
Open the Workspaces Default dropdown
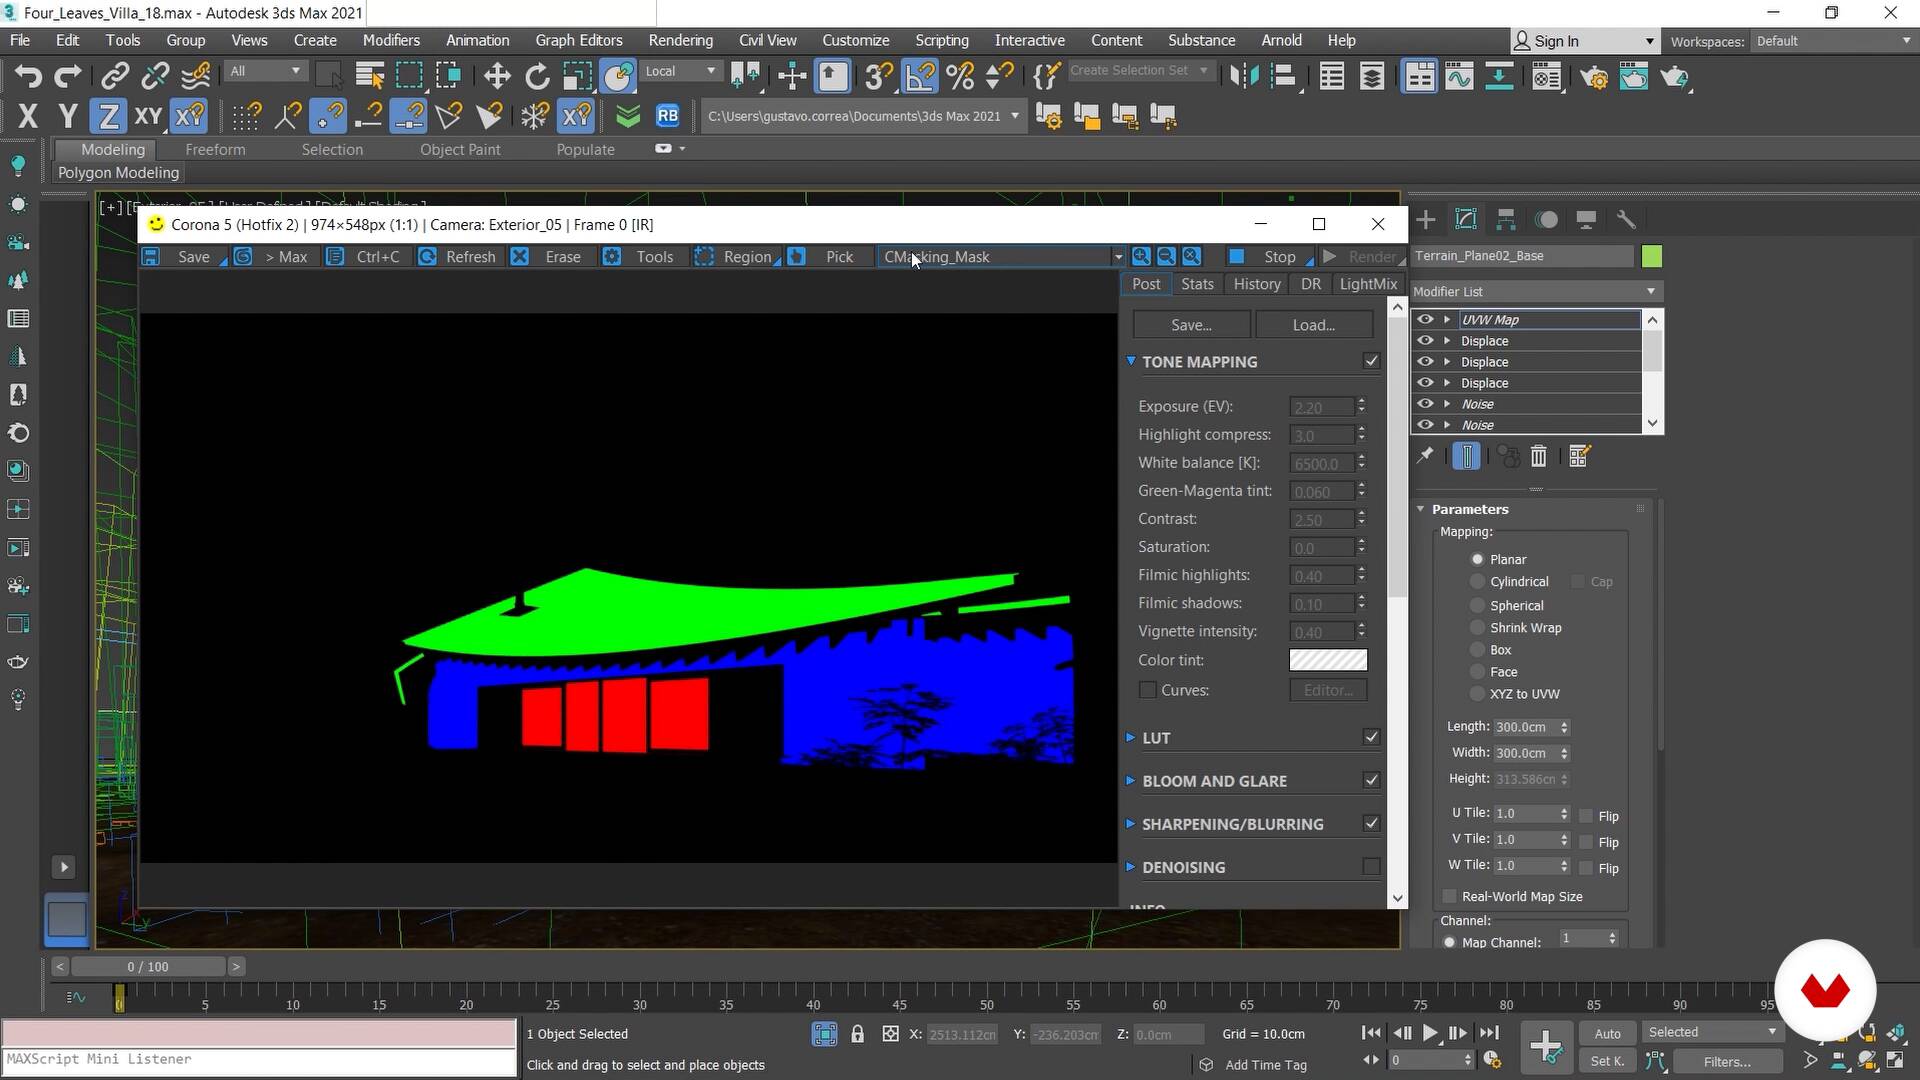1834,41
